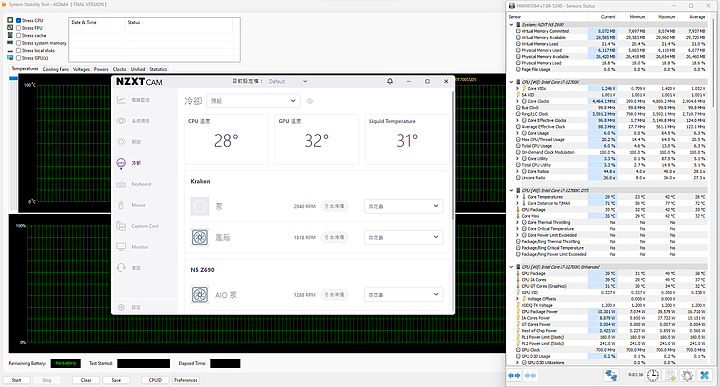The image size is (720, 387).
Task: Click the N5 Z690 AIO pump fan icon
Action: [200, 295]
